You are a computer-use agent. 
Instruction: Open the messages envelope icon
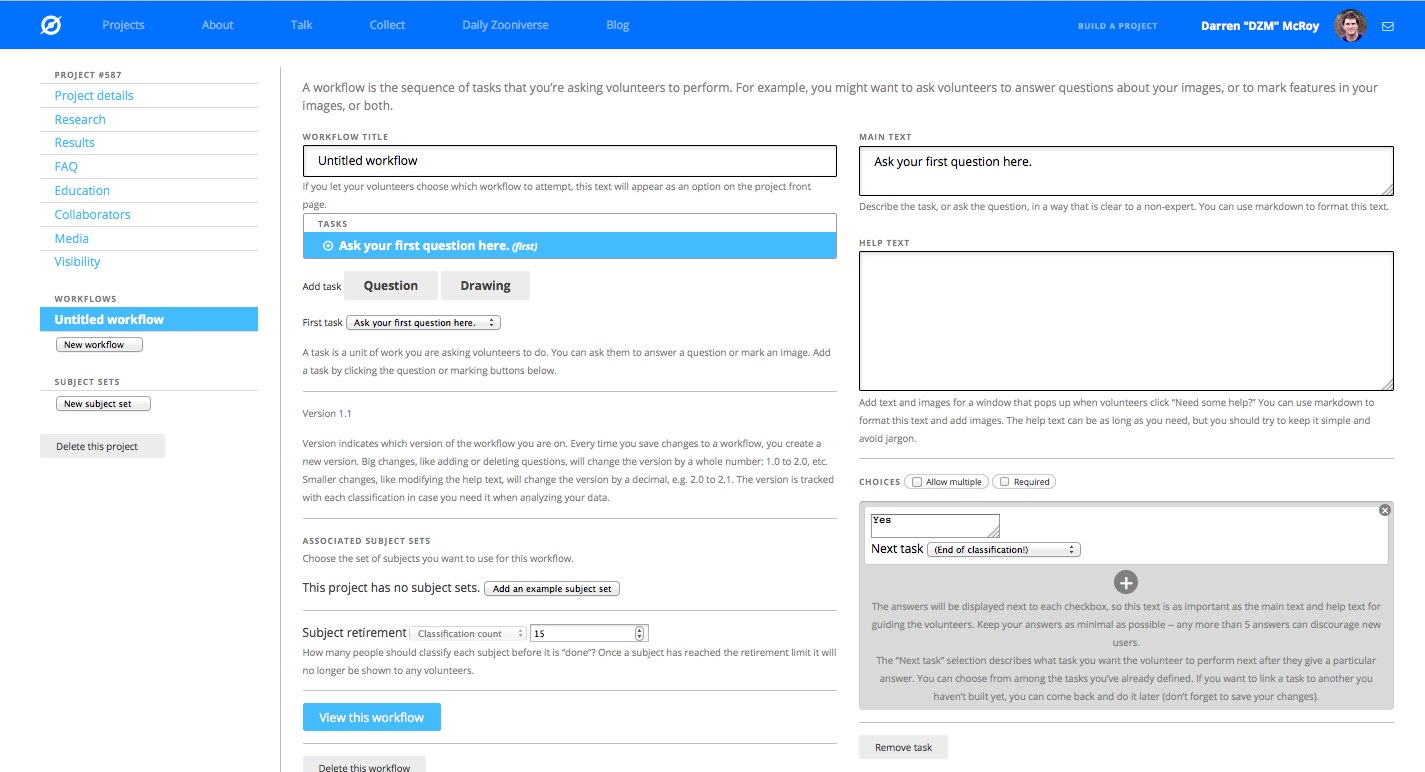tap(1388, 26)
